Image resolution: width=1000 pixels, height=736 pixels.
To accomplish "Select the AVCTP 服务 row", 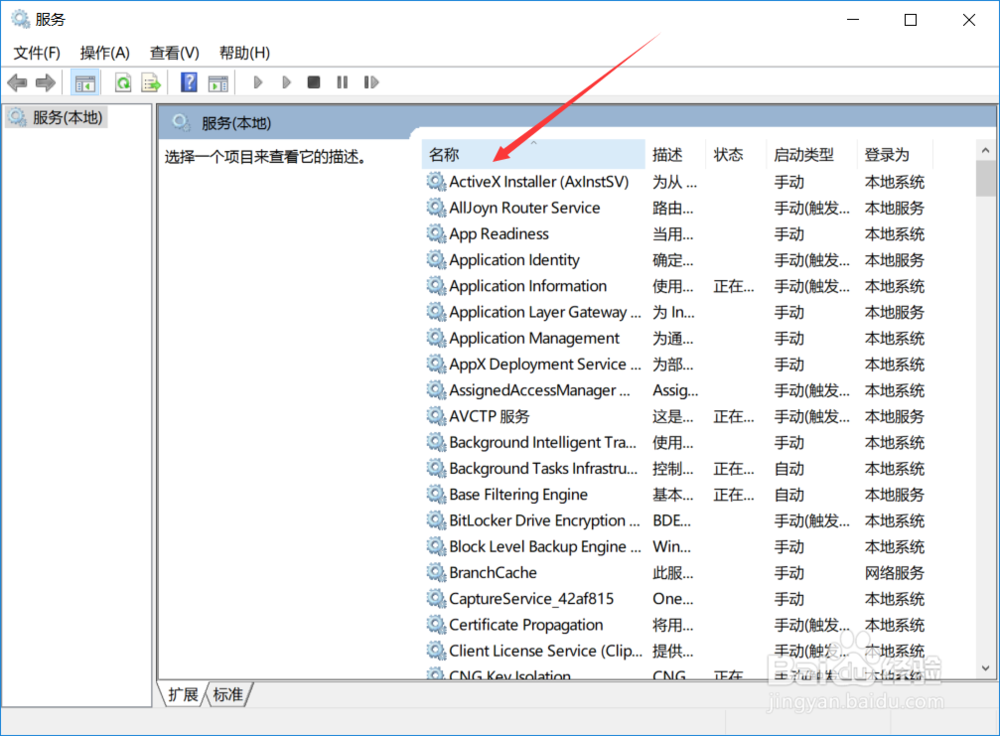I will (675, 416).
